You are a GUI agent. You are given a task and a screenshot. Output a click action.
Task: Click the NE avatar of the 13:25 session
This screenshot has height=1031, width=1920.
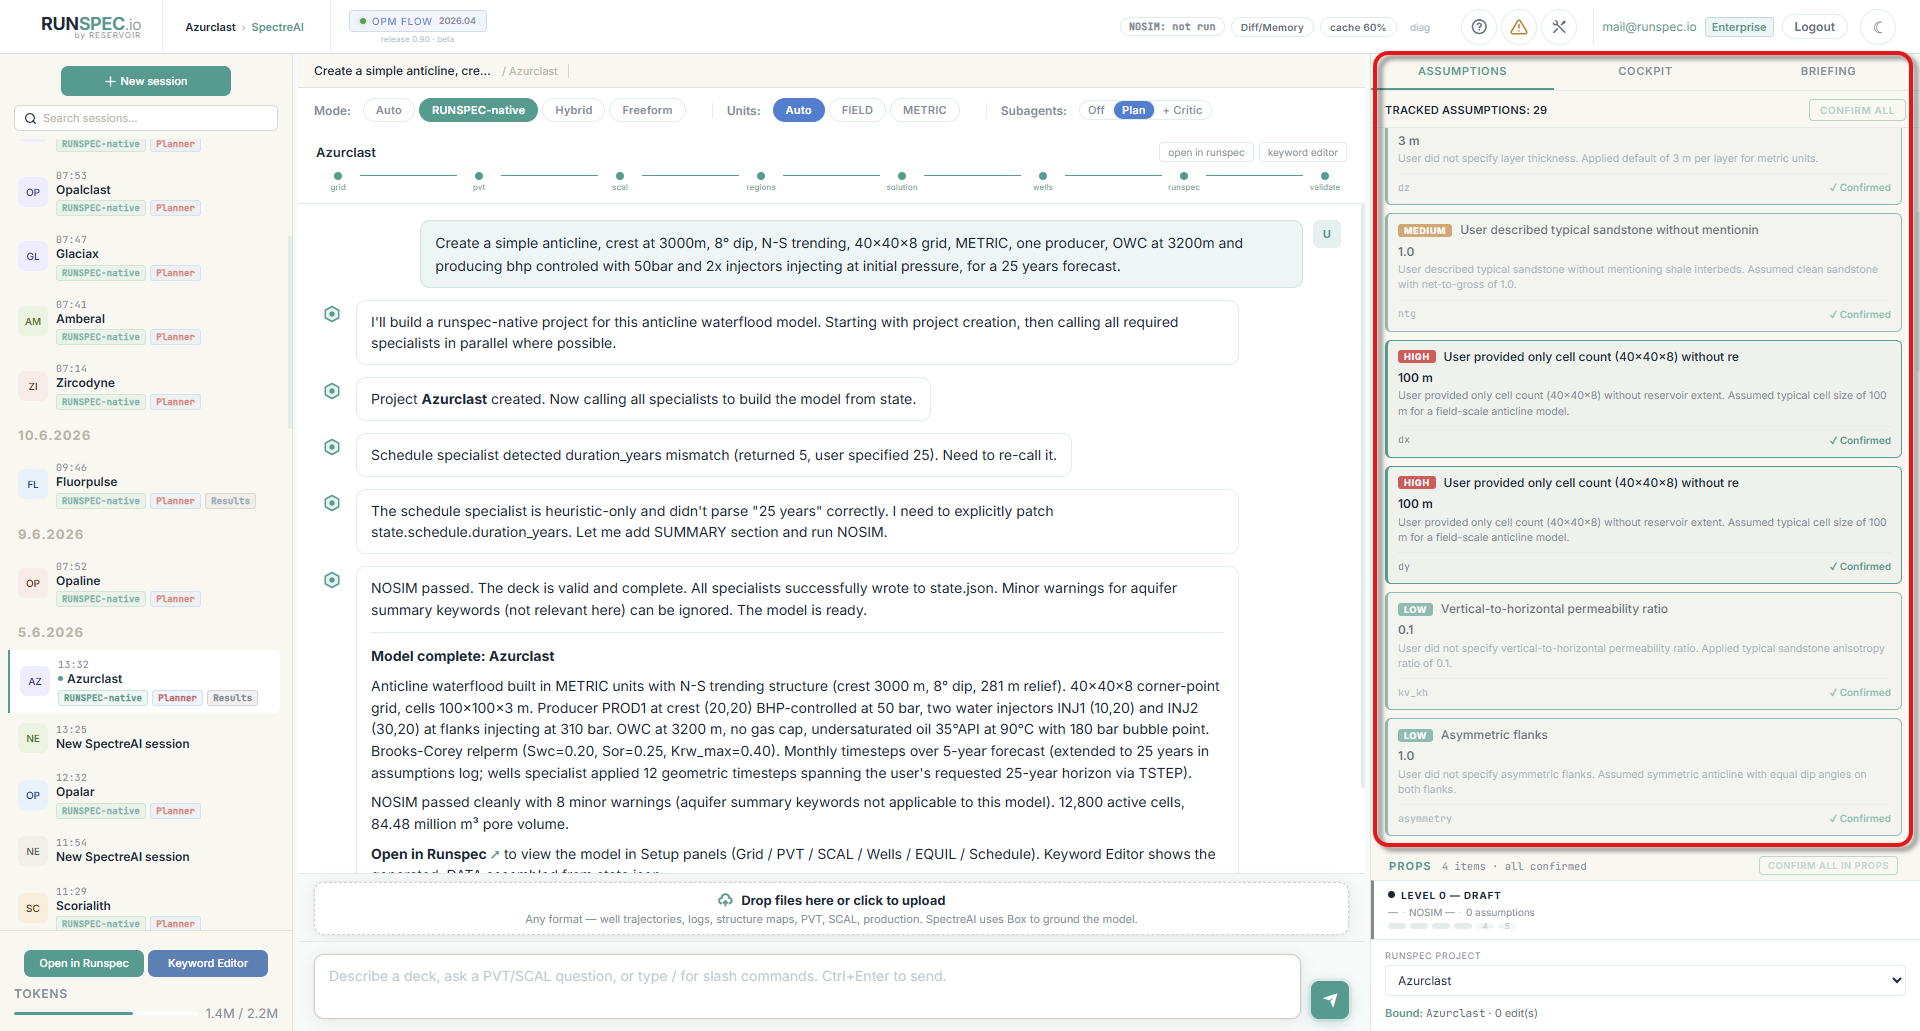click(x=33, y=738)
